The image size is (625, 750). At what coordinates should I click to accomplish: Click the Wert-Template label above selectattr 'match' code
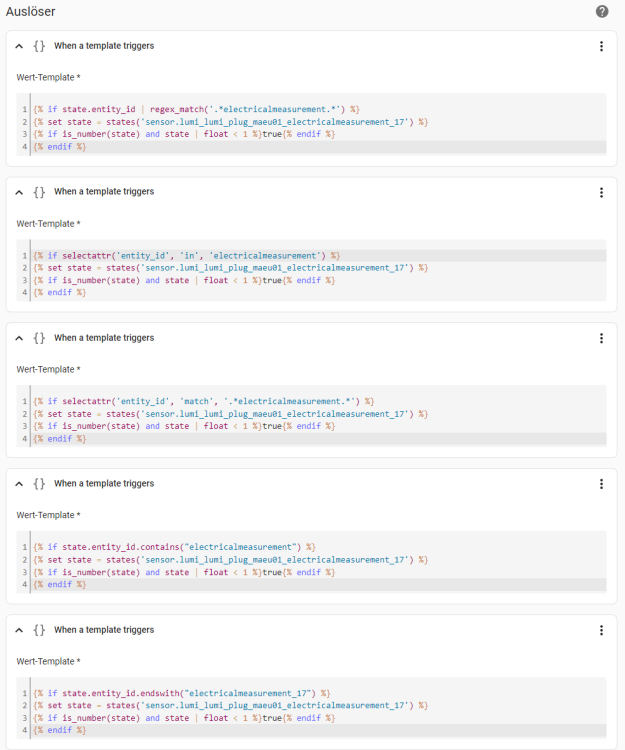pos(48,369)
